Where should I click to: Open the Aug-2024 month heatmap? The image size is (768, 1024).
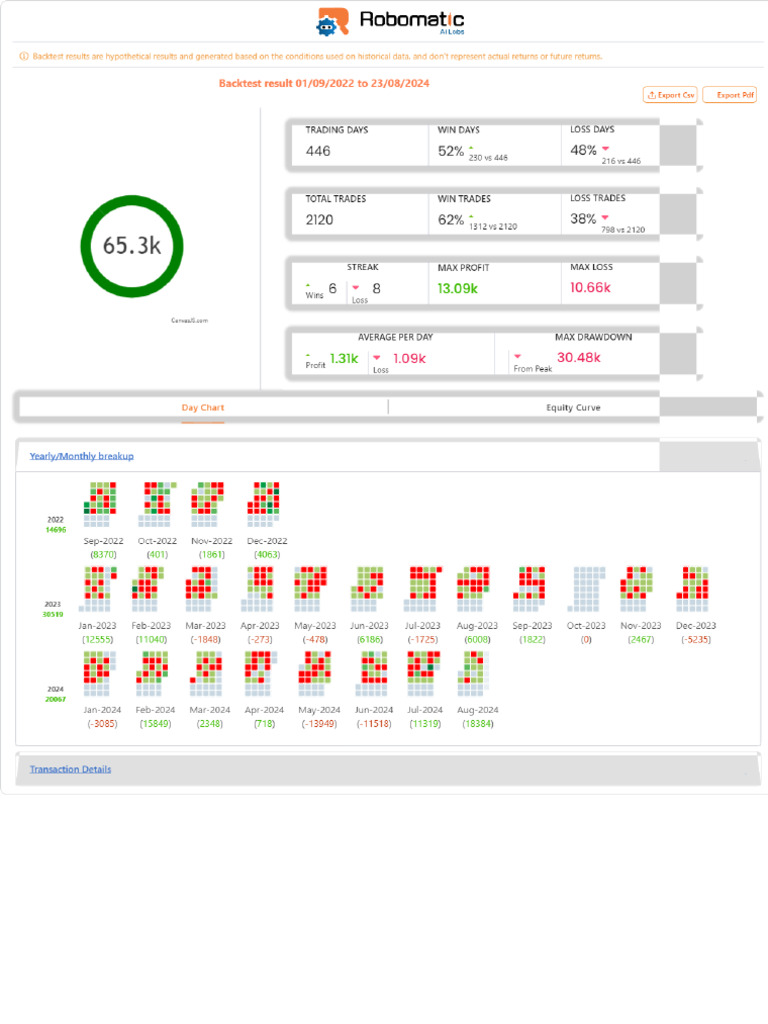pos(473,673)
